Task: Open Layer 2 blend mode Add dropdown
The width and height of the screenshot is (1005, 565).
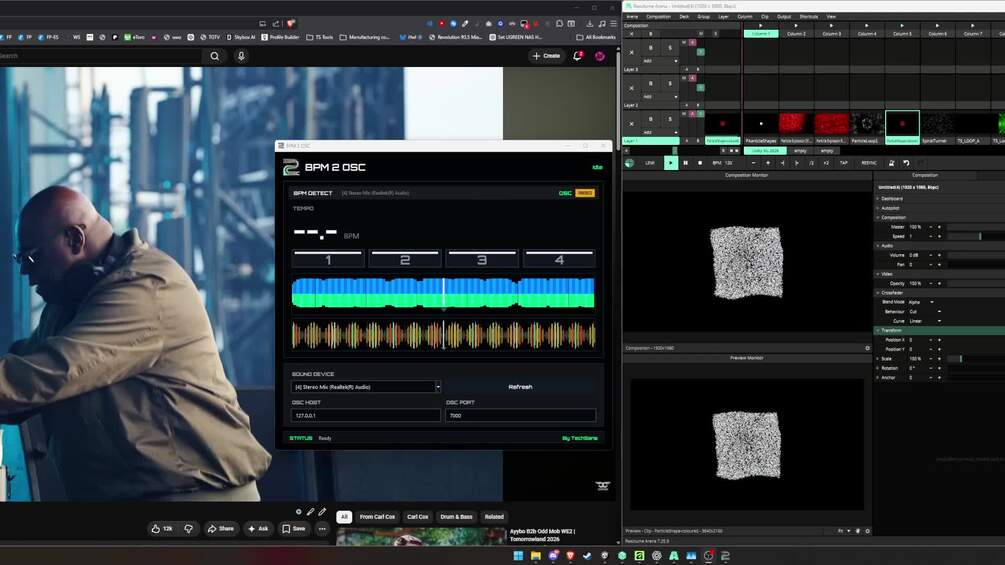Action: tap(660, 97)
